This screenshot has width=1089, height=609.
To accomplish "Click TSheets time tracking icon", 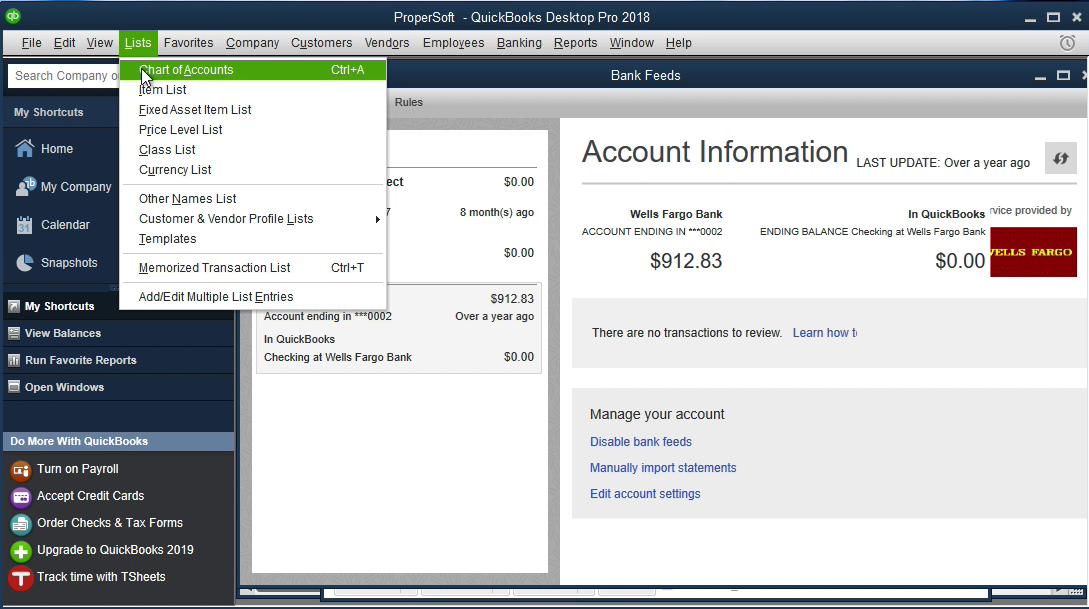I will pos(21,578).
